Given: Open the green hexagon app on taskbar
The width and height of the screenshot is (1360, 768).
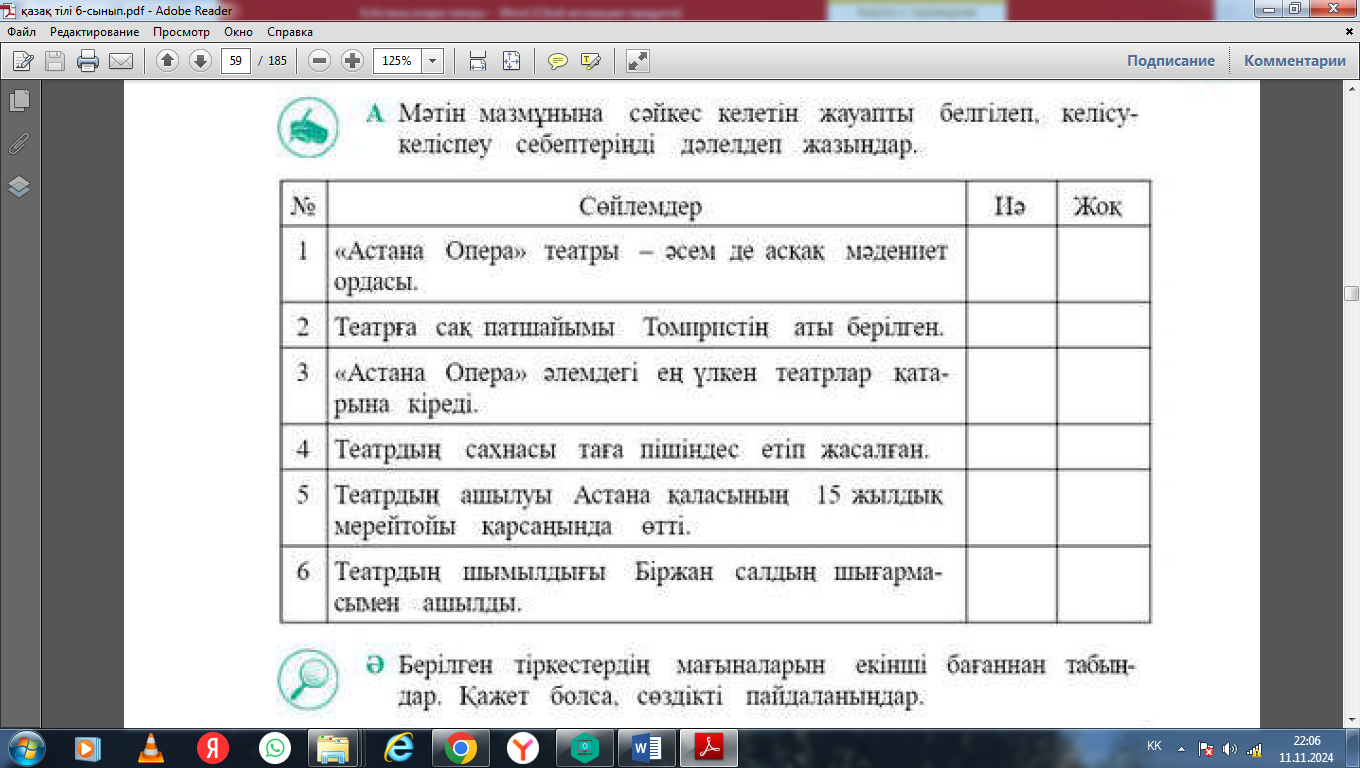Looking at the screenshot, I should (x=584, y=747).
